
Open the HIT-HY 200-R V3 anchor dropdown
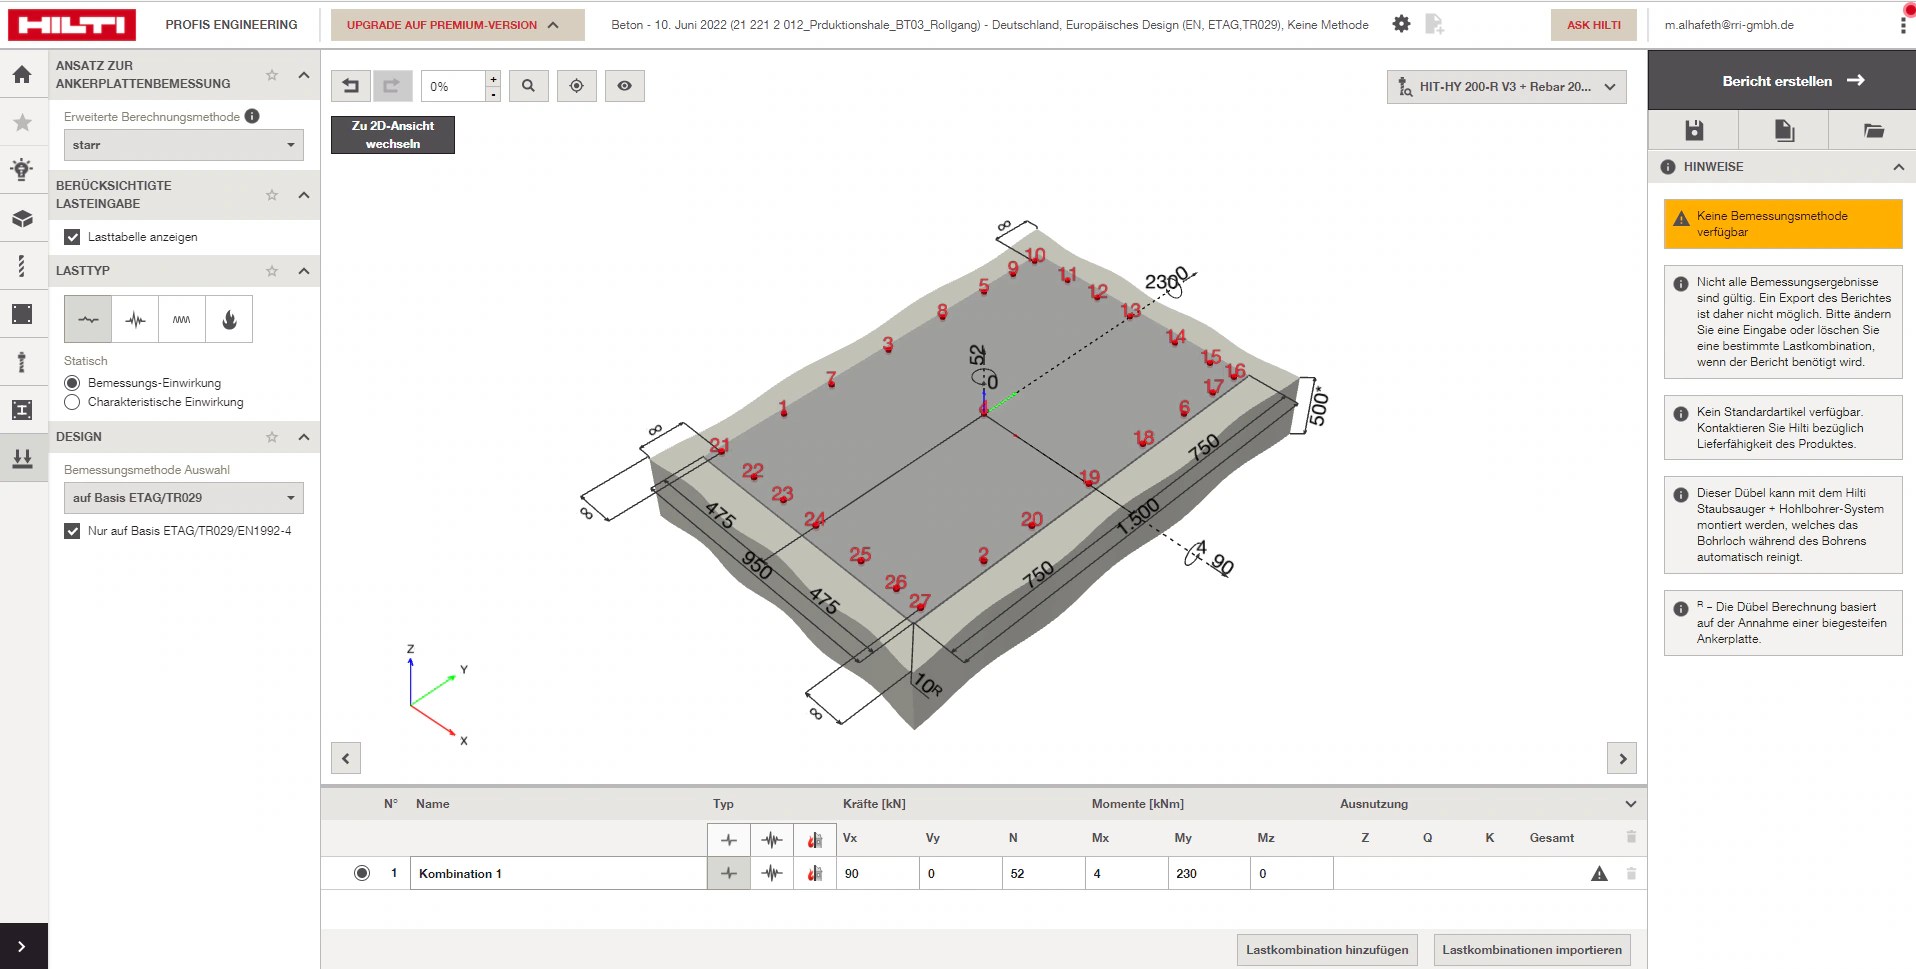[x=1506, y=87]
